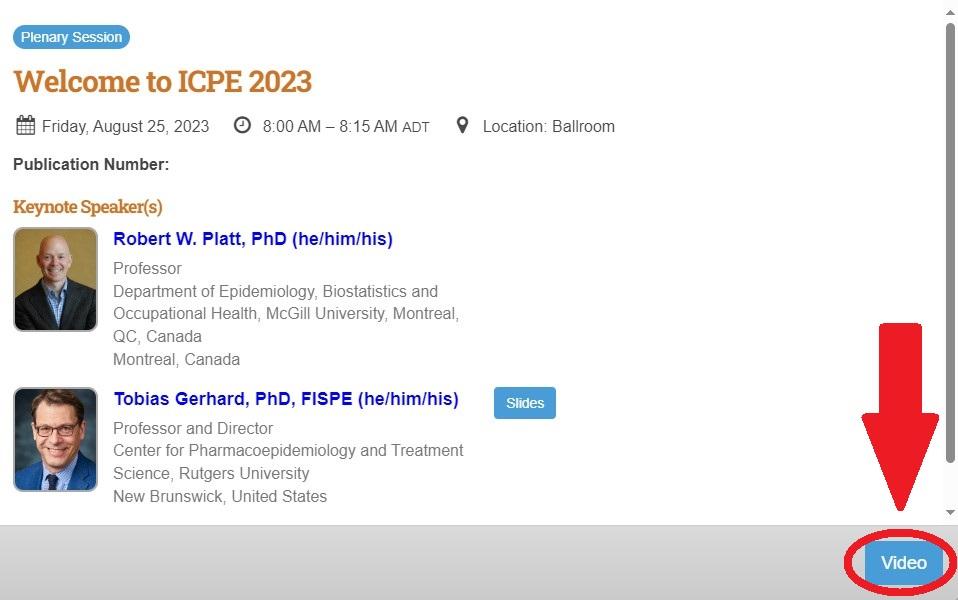Click the Friday, August 25, 2023 date text
This screenshot has height=600, width=958.
[126, 126]
